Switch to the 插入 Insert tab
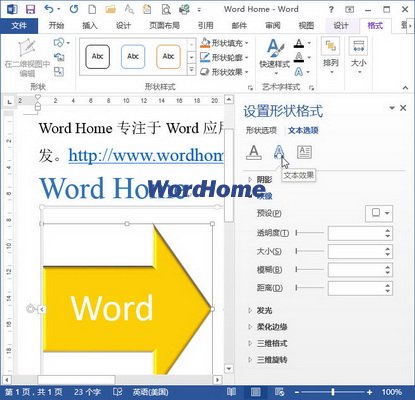Image resolution: width=415 pixels, height=400 pixels. click(x=89, y=26)
